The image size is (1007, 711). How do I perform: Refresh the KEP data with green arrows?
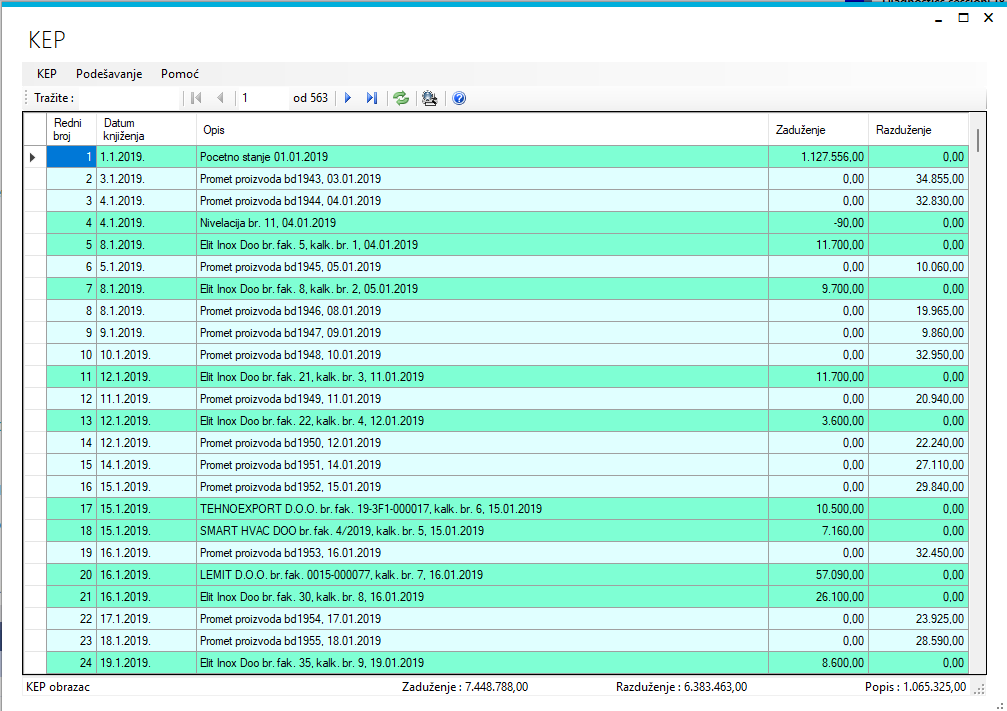tap(401, 98)
